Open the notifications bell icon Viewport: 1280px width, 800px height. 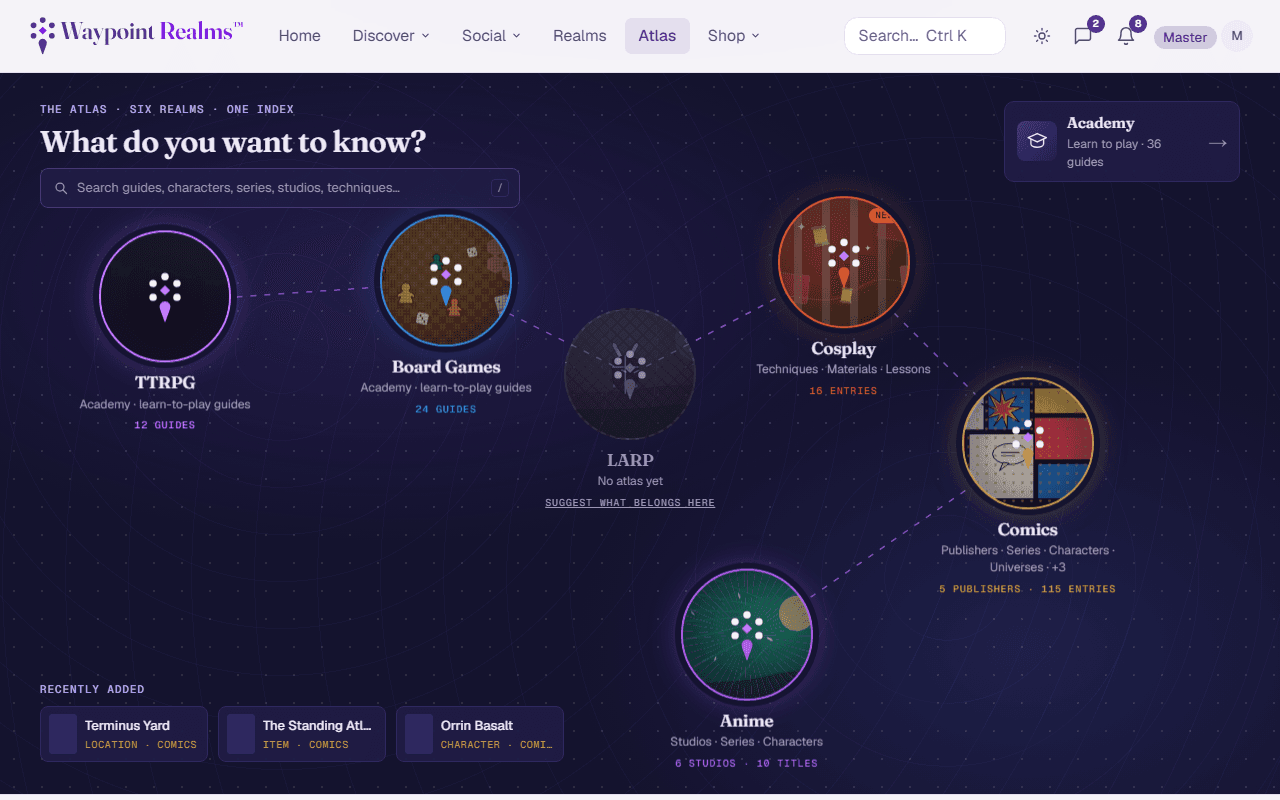click(x=1126, y=36)
